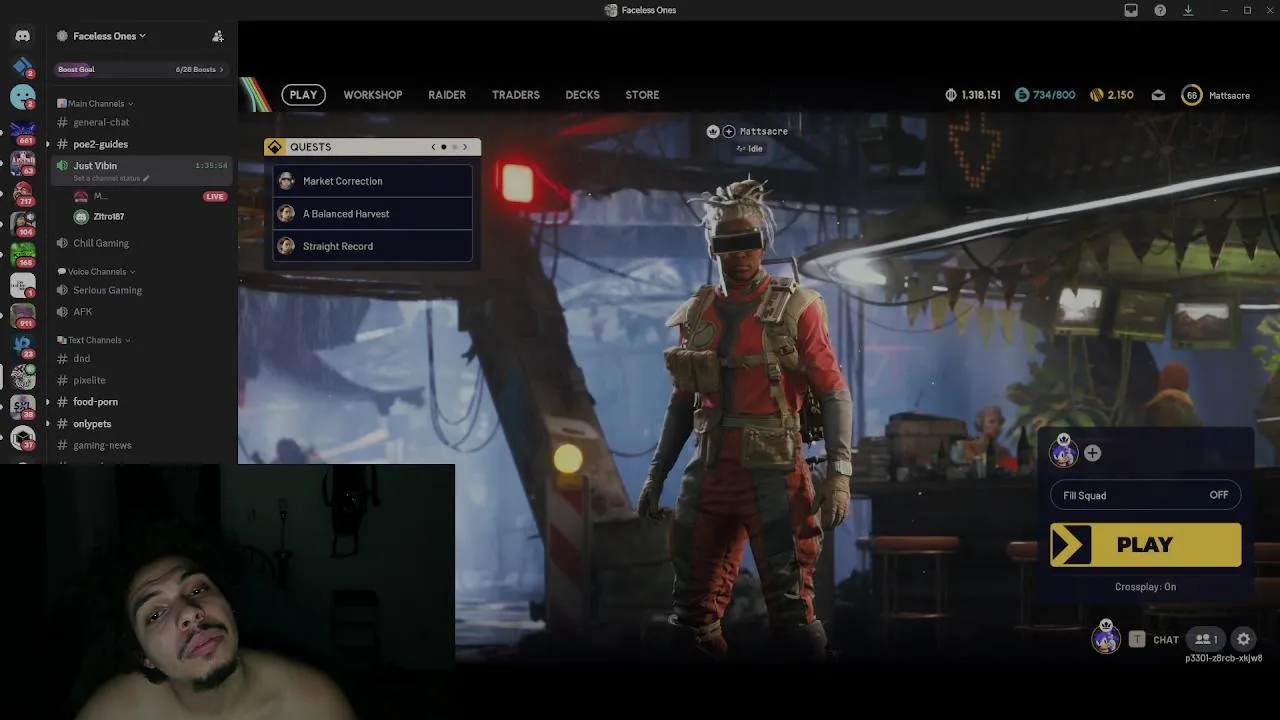Toggle Crossplay: On setting

[1145, 587]
